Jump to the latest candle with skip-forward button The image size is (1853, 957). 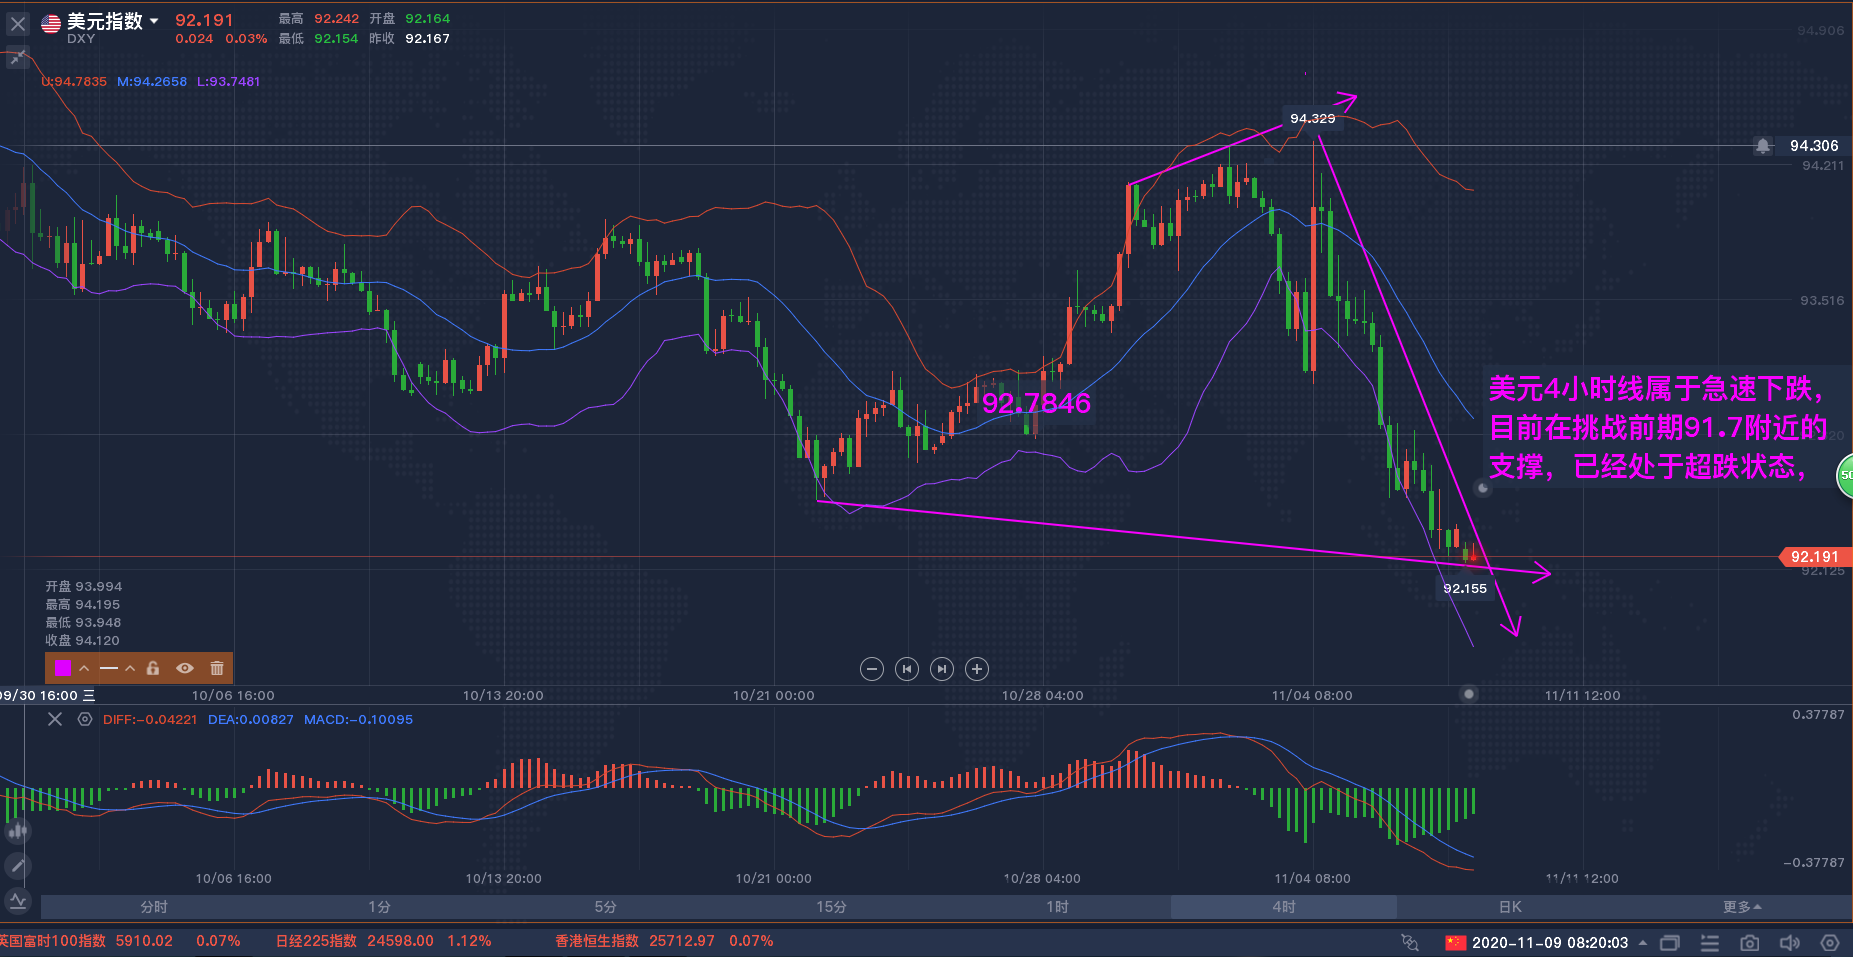[x=942, y=669]
